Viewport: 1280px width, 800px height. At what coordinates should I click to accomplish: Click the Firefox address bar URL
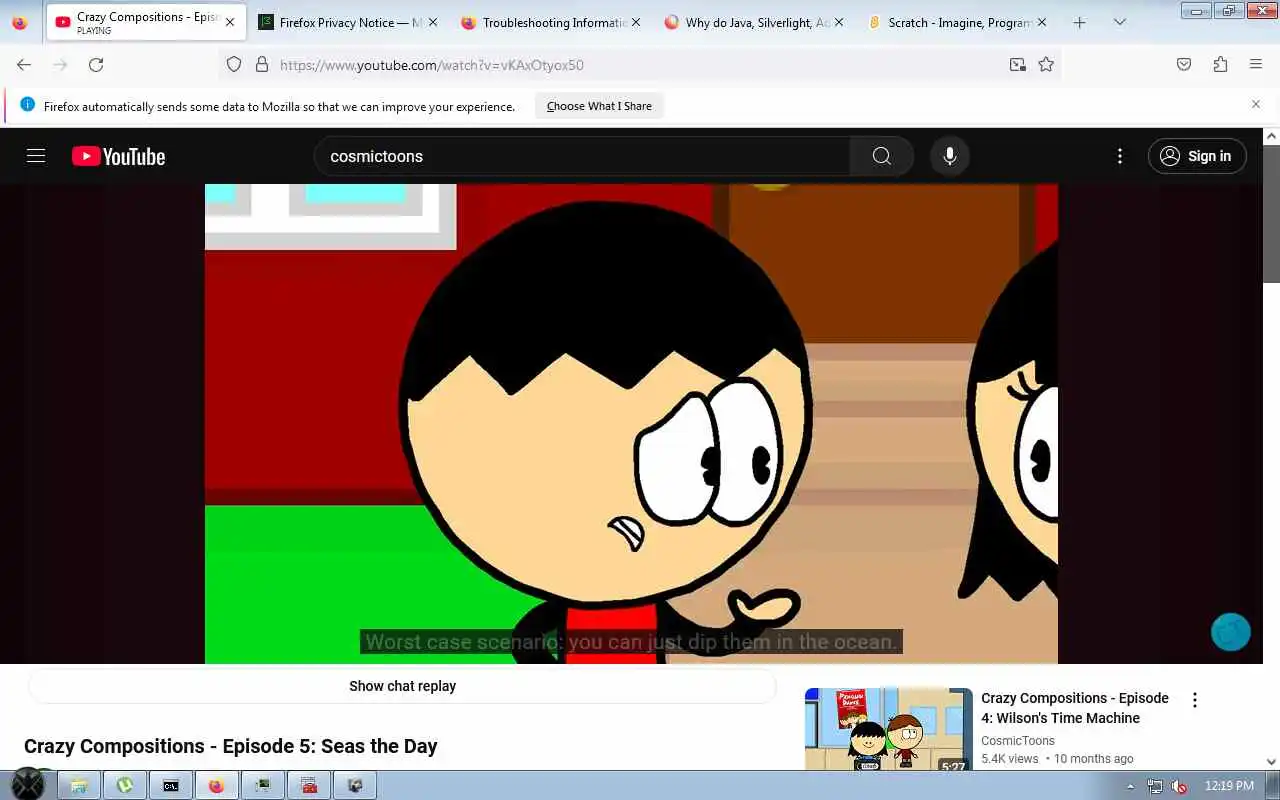click(x=432, y=65)
